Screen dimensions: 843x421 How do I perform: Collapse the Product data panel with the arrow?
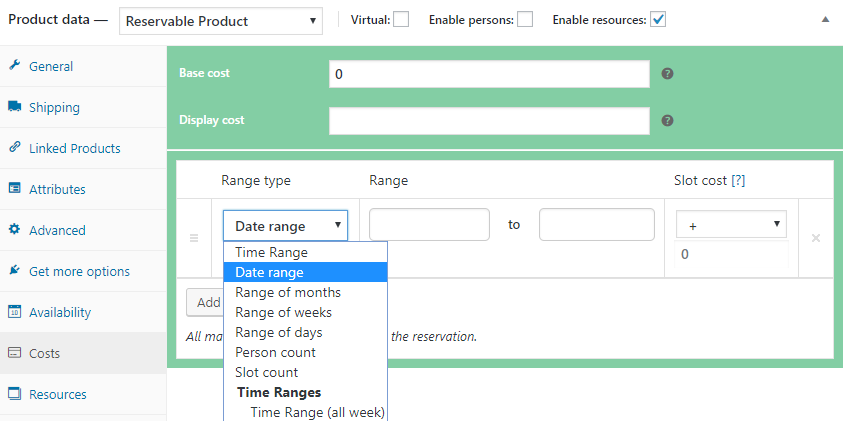[x=824, y=19]
